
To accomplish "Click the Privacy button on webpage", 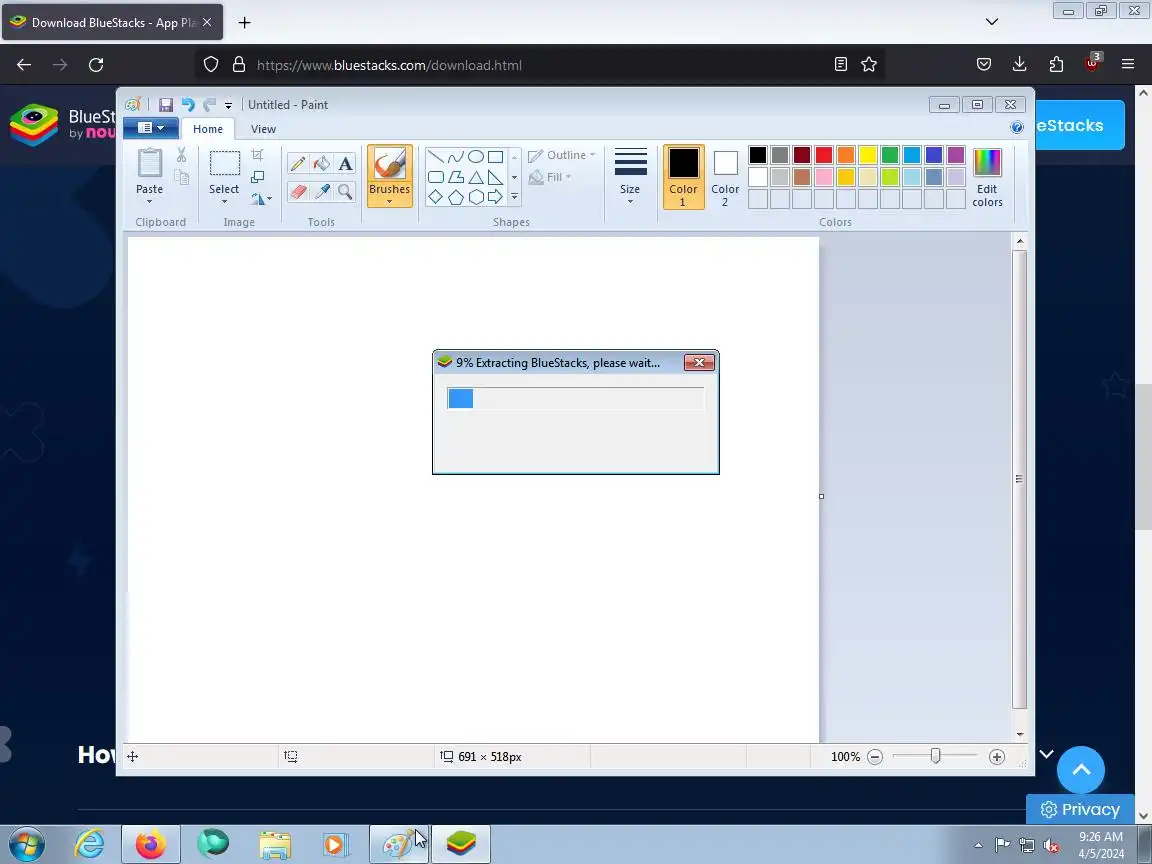I will 1081,809.
